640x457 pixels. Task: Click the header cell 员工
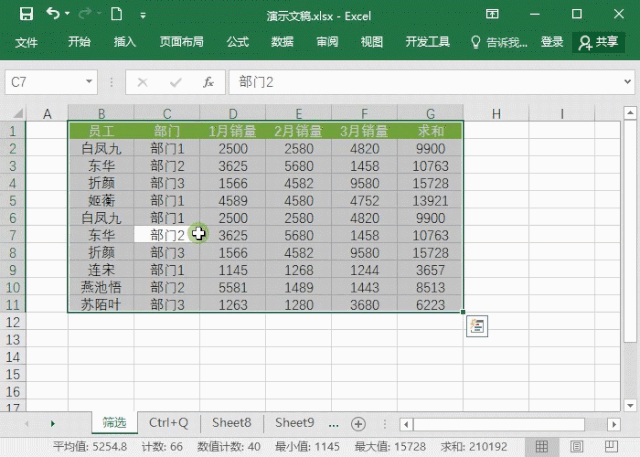[x=101, y=131]
